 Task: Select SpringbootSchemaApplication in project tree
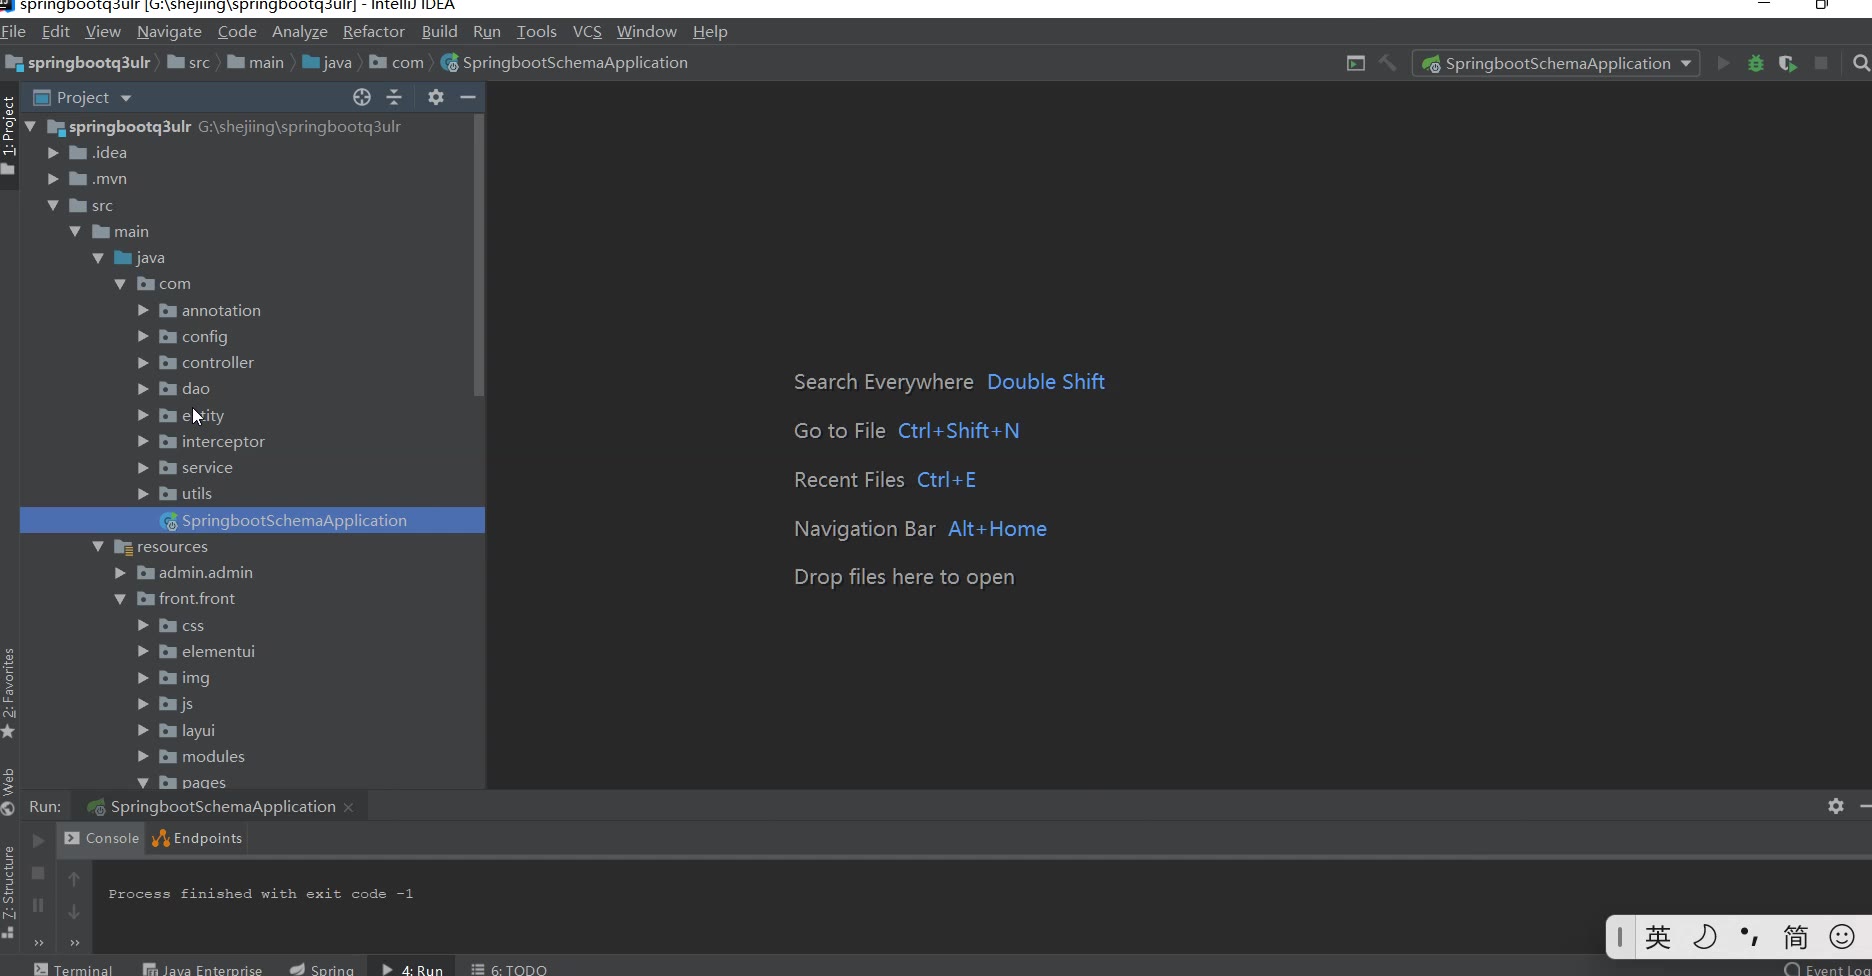[252, 520]
